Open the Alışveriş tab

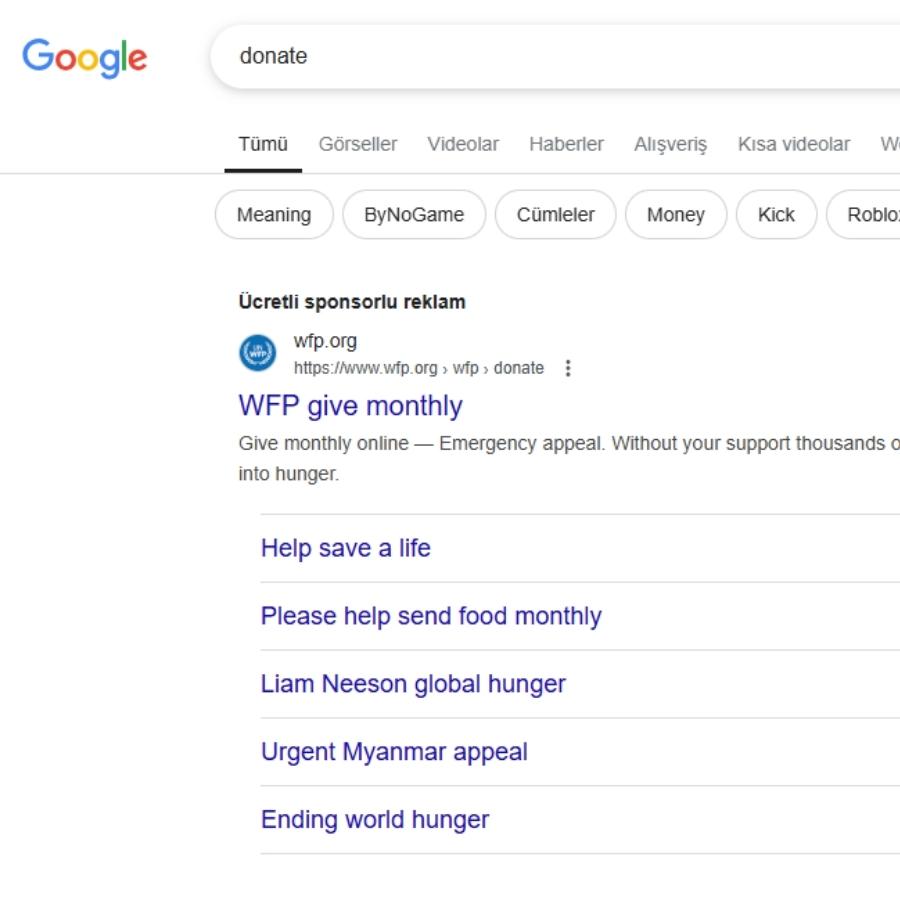[x=670, y=144]
